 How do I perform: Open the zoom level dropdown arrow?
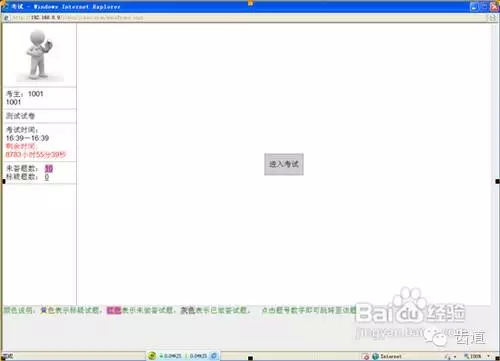coord(489,356)
